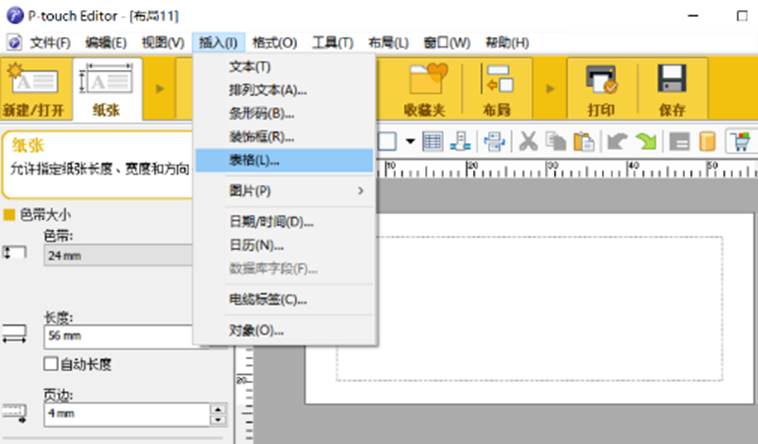Click the length icon beside 长度
The width and height of the screenshot is (758, 444).
[x=15, y=333]
